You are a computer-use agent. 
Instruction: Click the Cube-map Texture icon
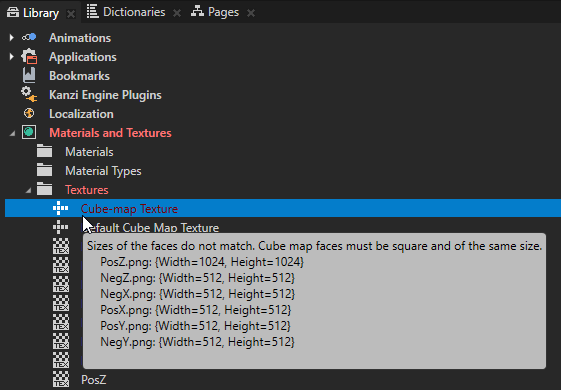tap(60, 208)
